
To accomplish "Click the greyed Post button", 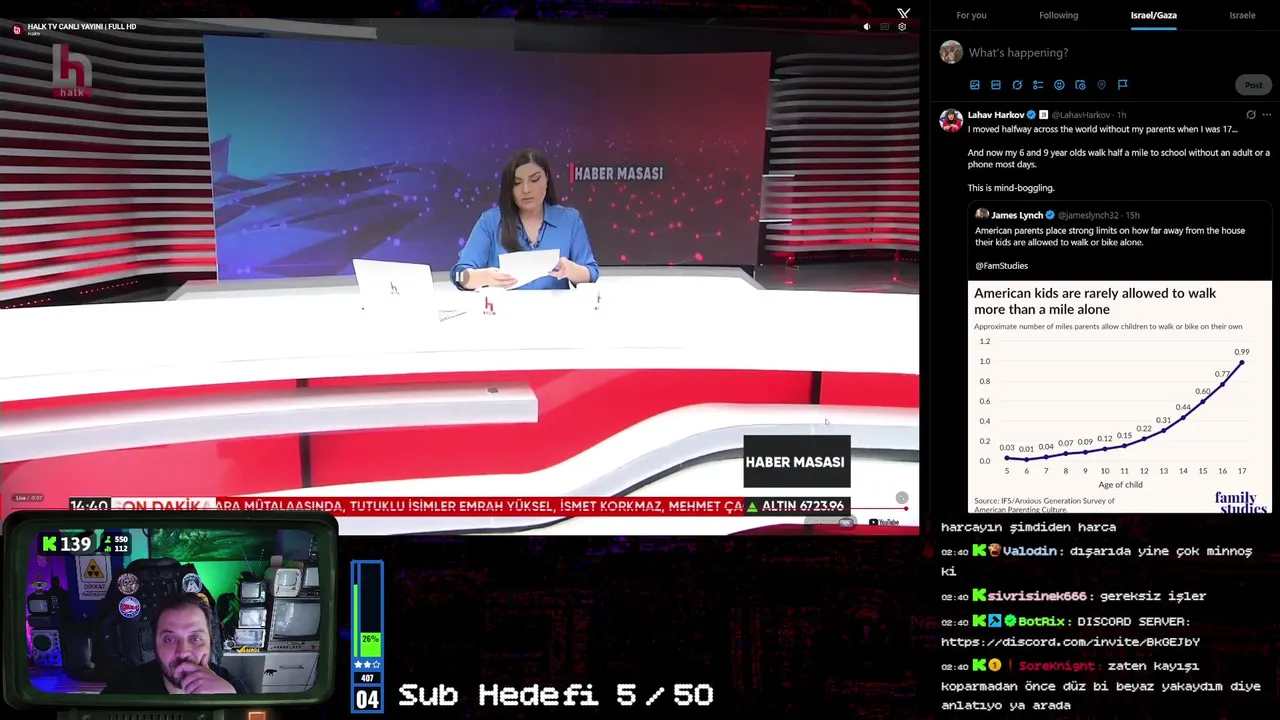I will [1253, 85].
